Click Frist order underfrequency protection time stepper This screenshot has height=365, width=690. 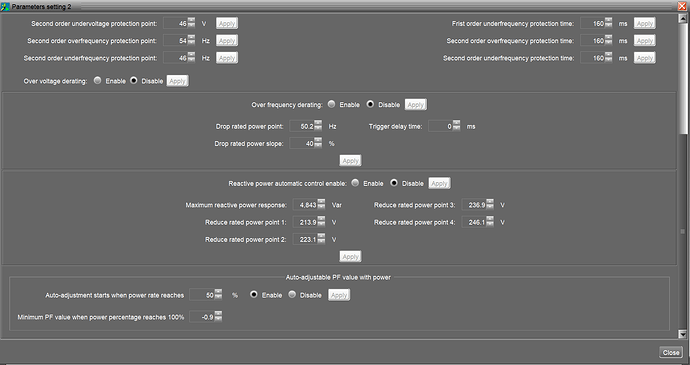pyautogui.click(x=608, y=23)
